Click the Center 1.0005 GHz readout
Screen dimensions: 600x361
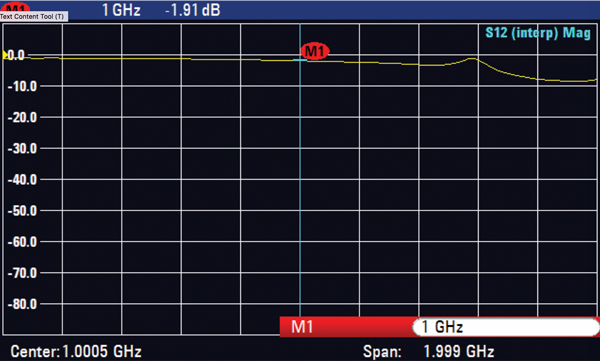76,351
